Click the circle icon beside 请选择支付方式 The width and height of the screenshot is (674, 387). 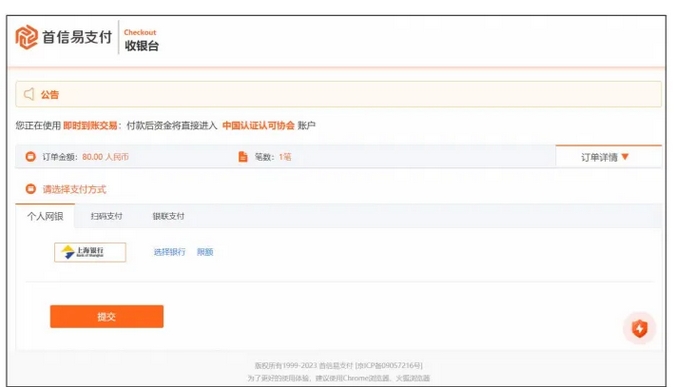31,189
